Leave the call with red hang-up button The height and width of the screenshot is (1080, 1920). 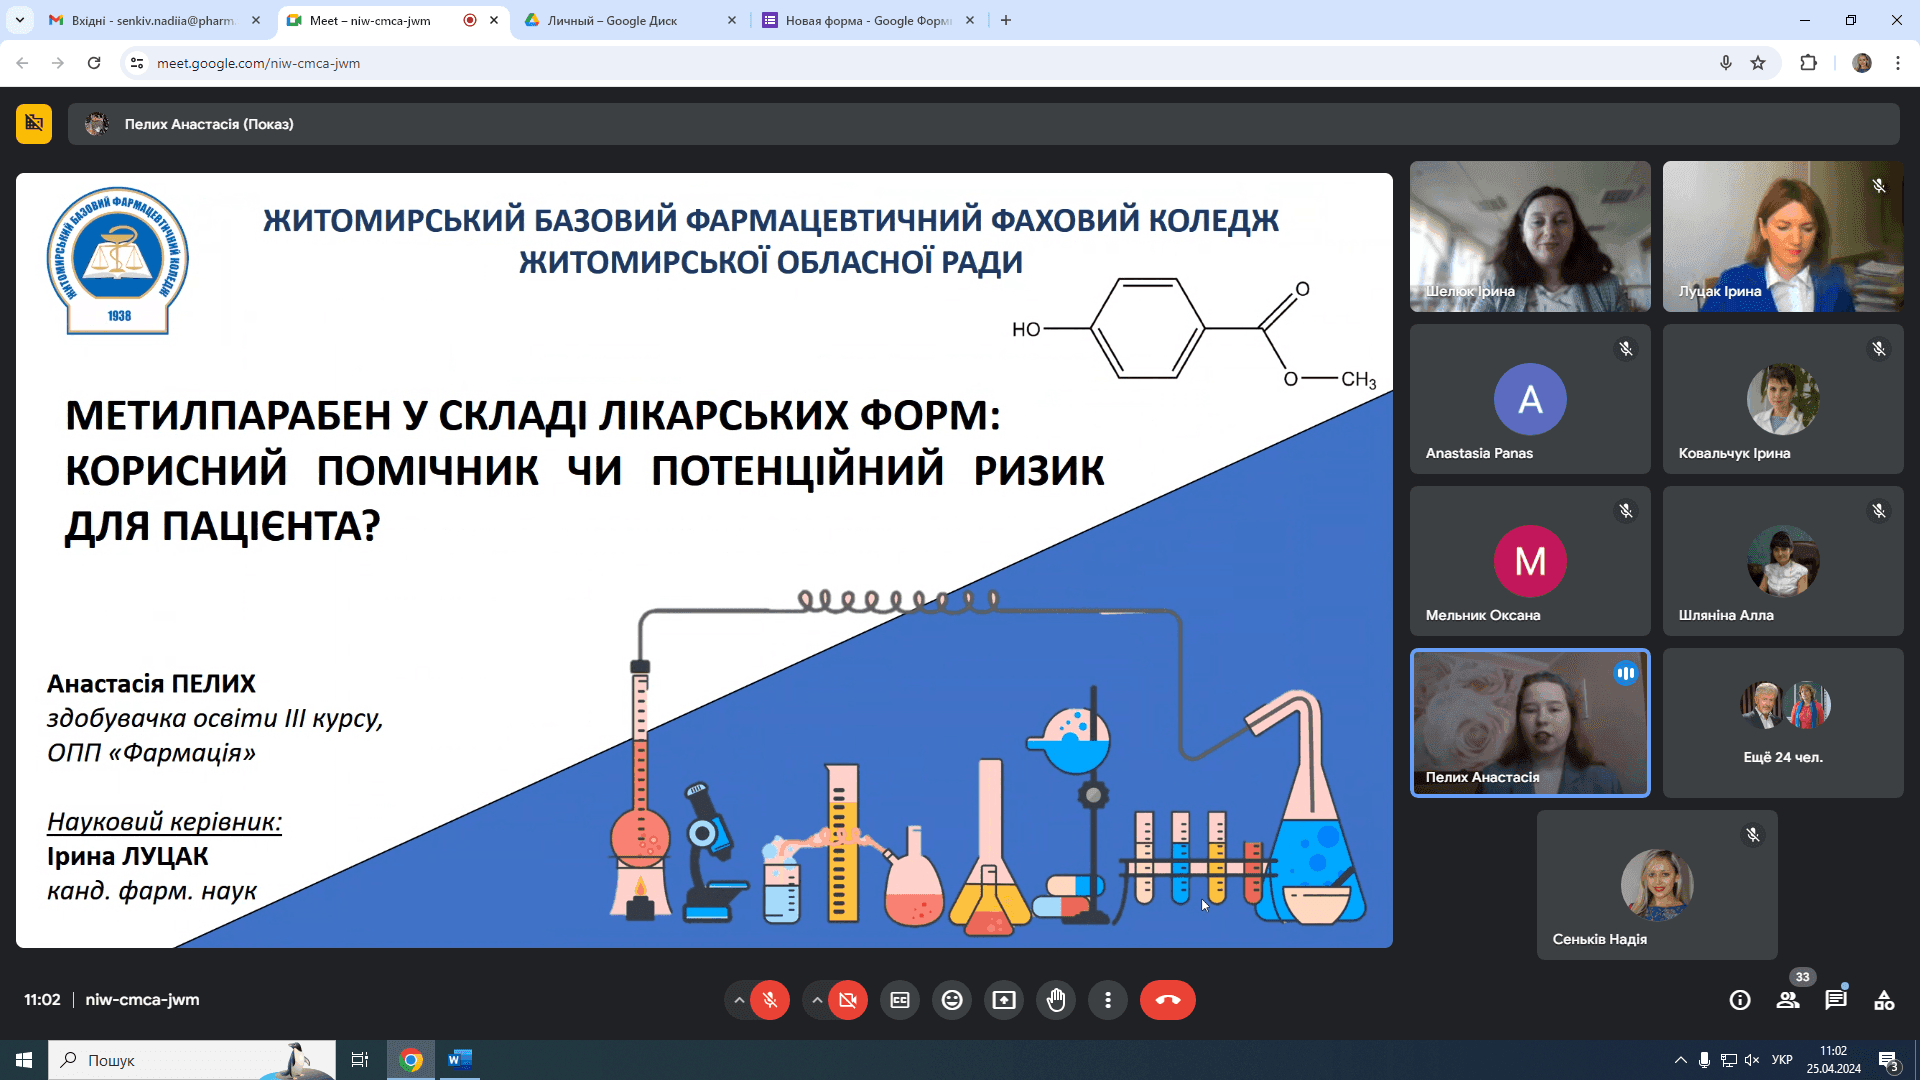click(x=1168, y=1000)
